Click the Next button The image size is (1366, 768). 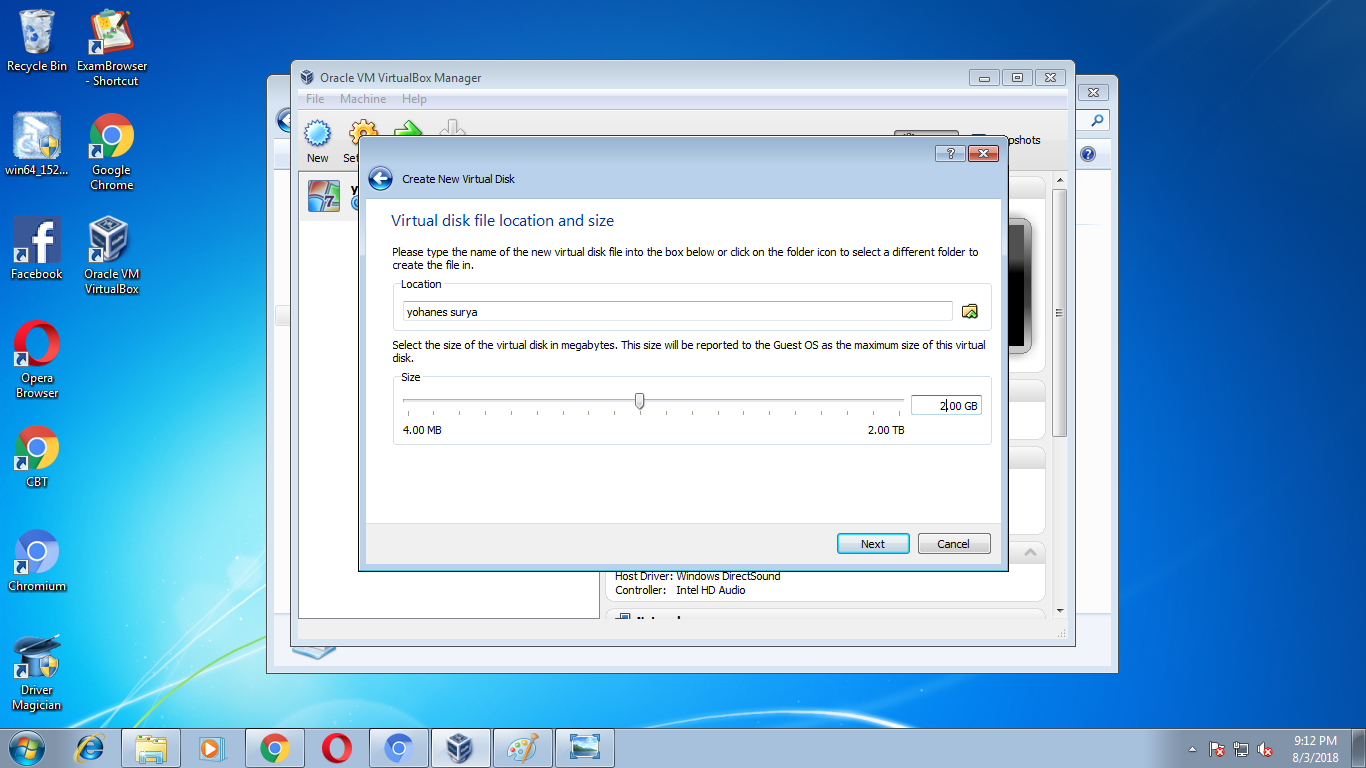[x=873, y=544]
